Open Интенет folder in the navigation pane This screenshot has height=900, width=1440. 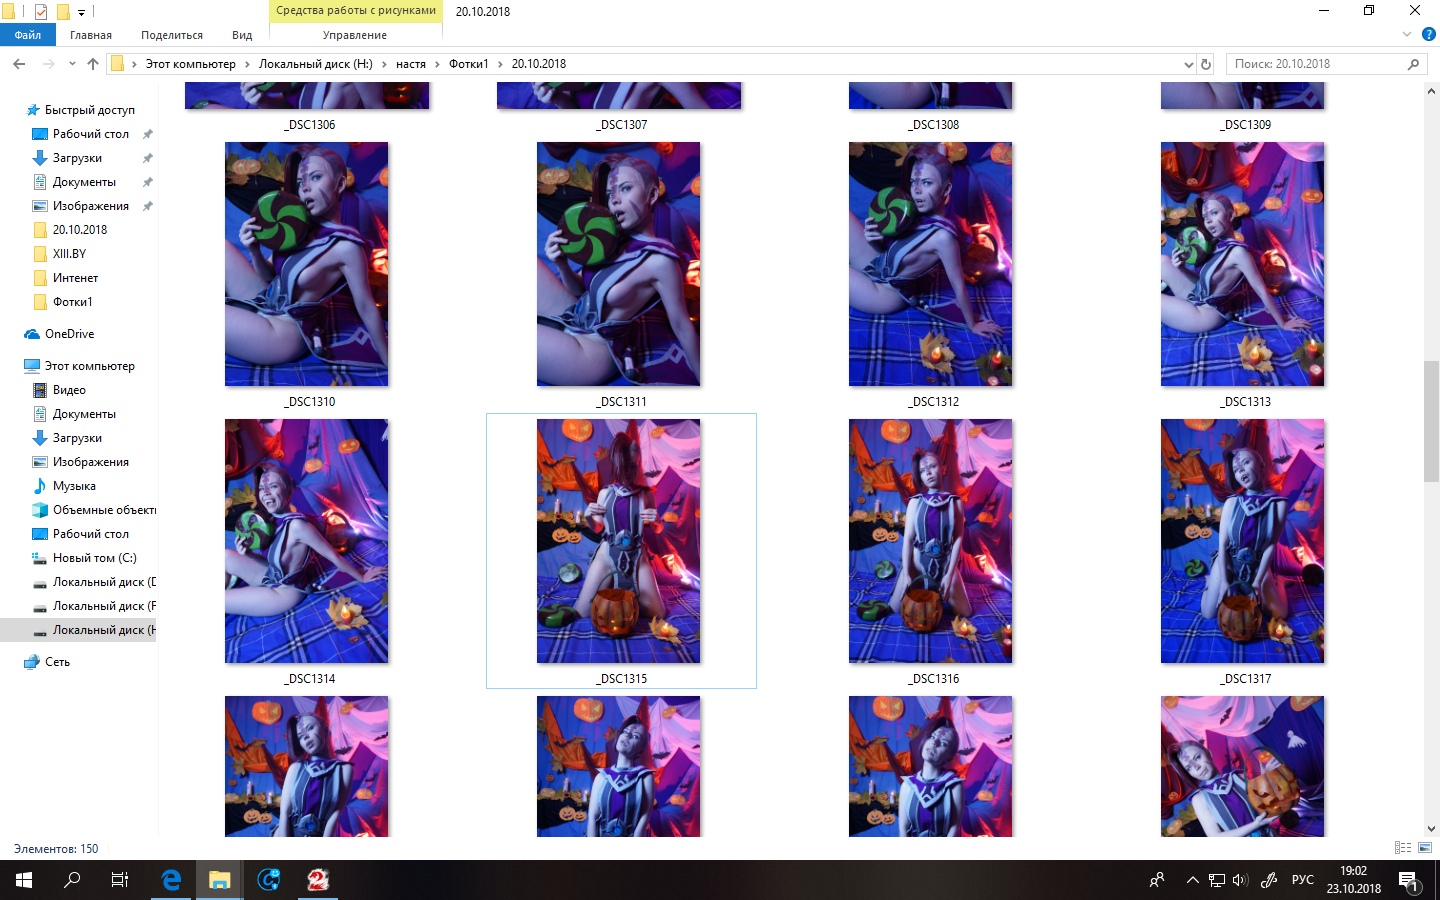tap(76, 278)
